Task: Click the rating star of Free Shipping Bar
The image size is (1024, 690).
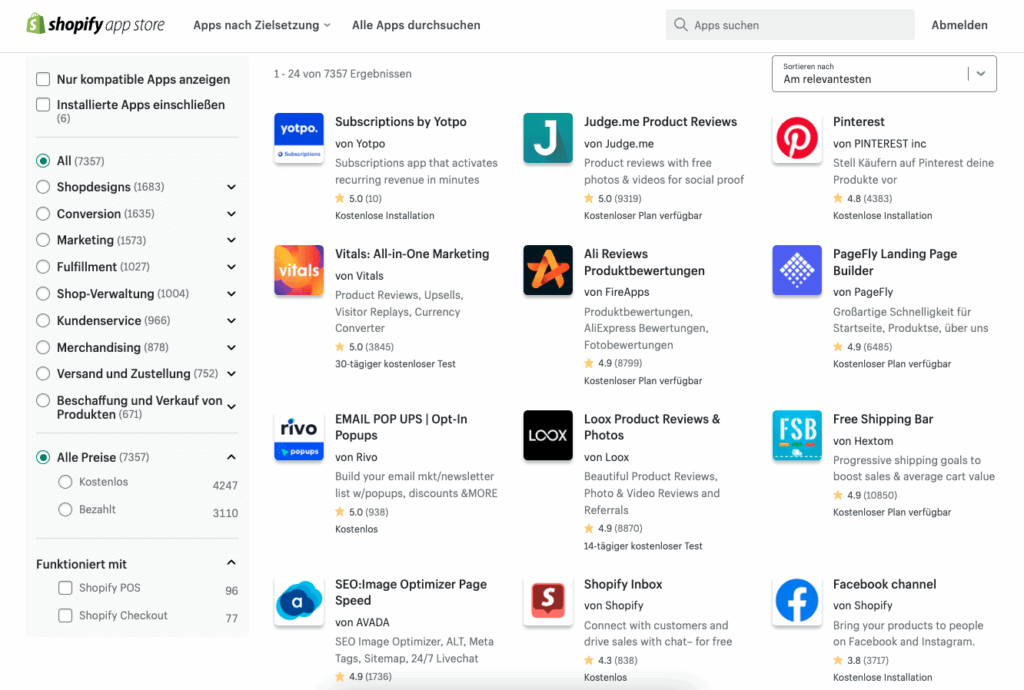Action: pos(838,495)
